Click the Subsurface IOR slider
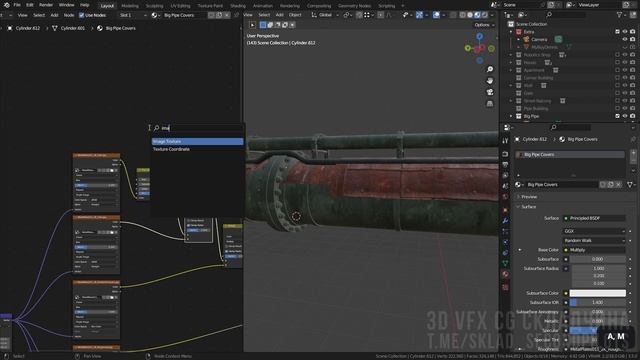Screen dimensions: 640x360 [x=598, y=303]
